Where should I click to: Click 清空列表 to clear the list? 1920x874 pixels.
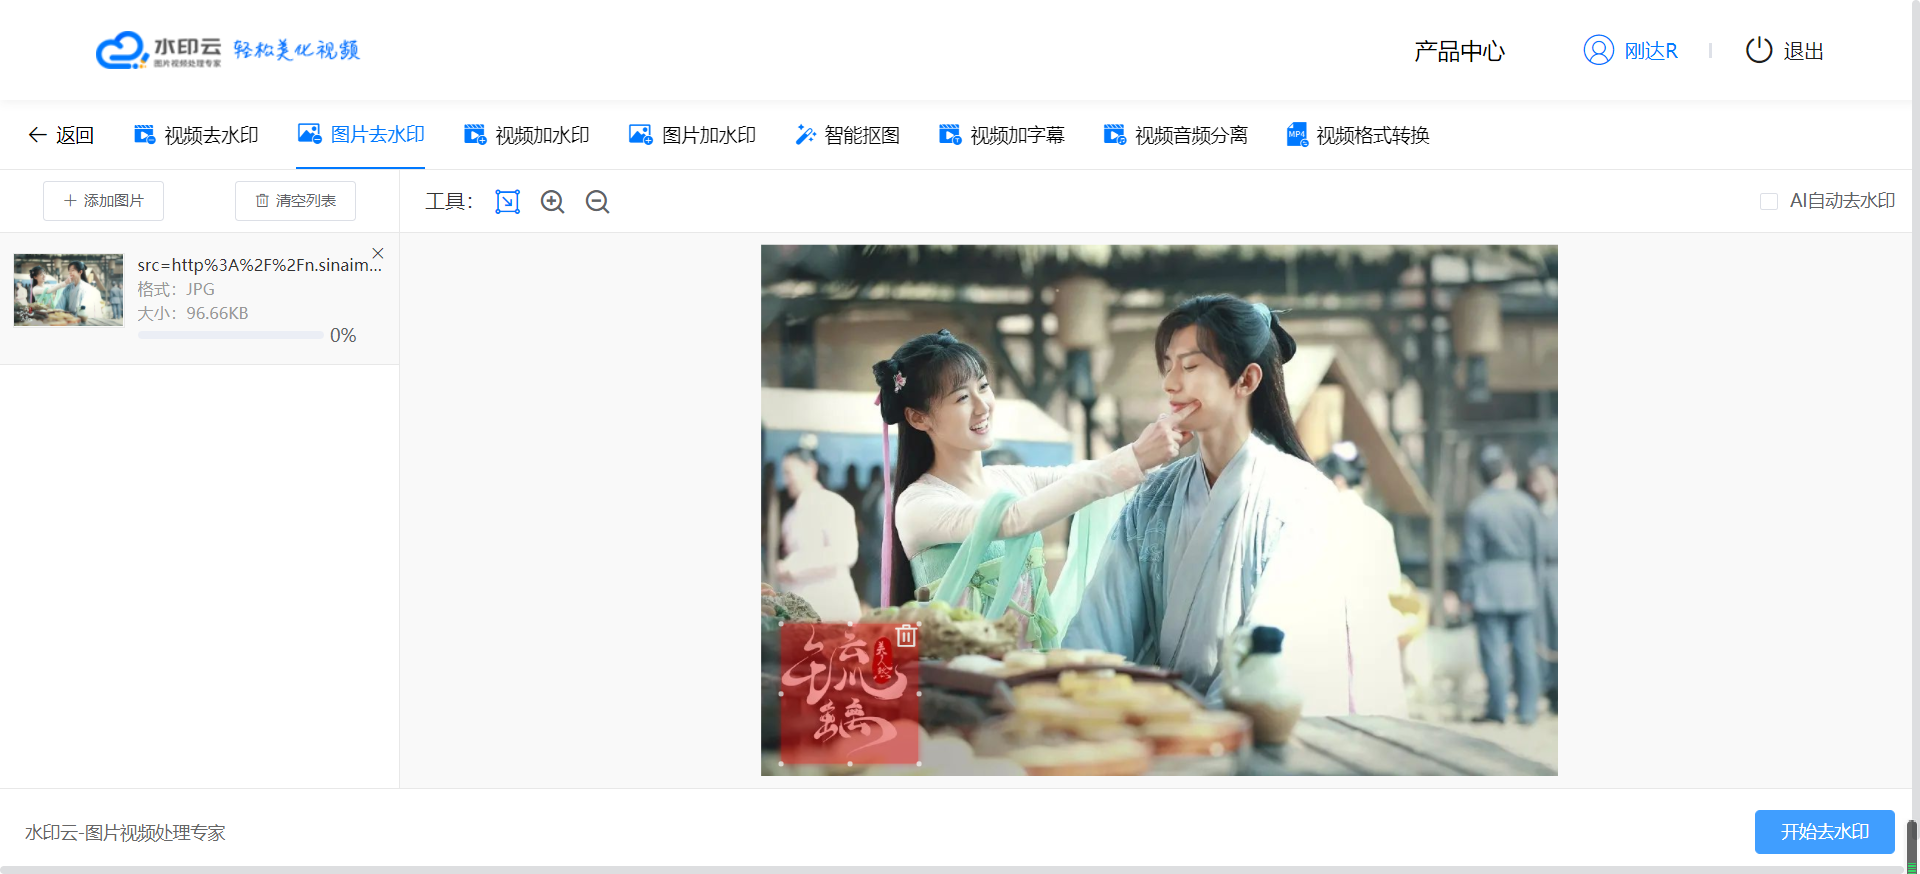pos(295,201)
